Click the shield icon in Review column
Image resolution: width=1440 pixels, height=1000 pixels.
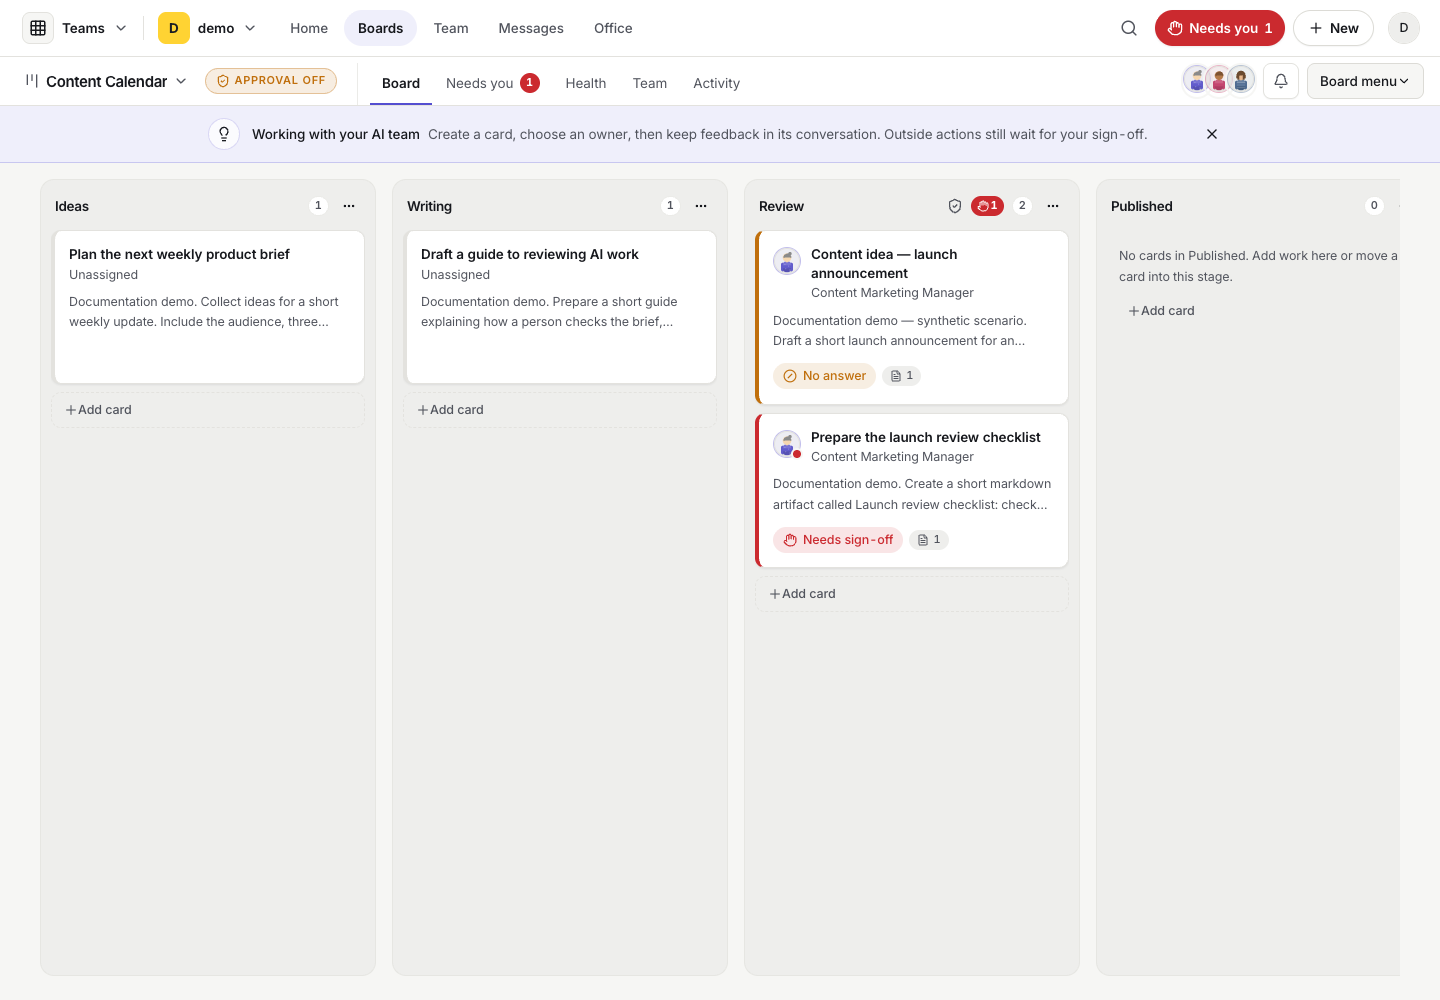[x=955, y=206]
